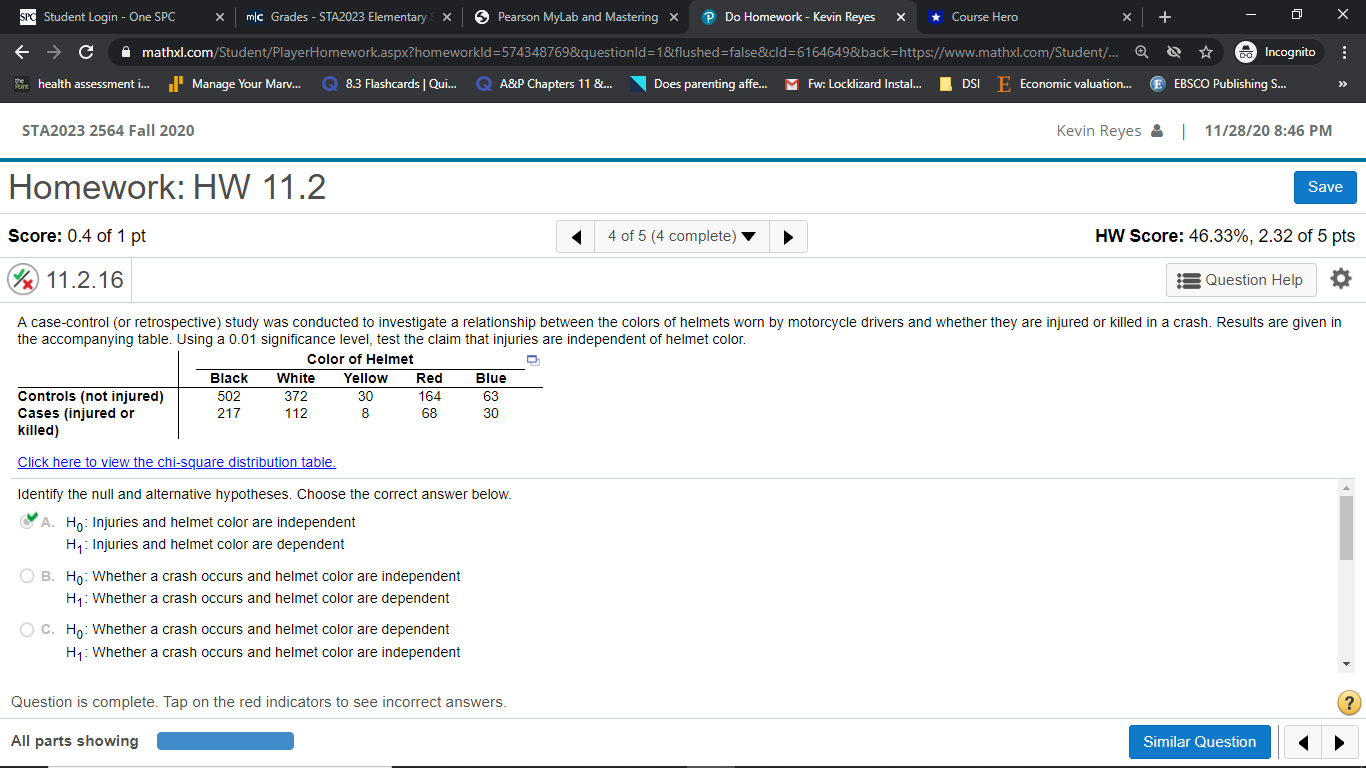Click the settings gear beside Question Help
This screenshot has height=768, width=1366.
point(1340,279)
